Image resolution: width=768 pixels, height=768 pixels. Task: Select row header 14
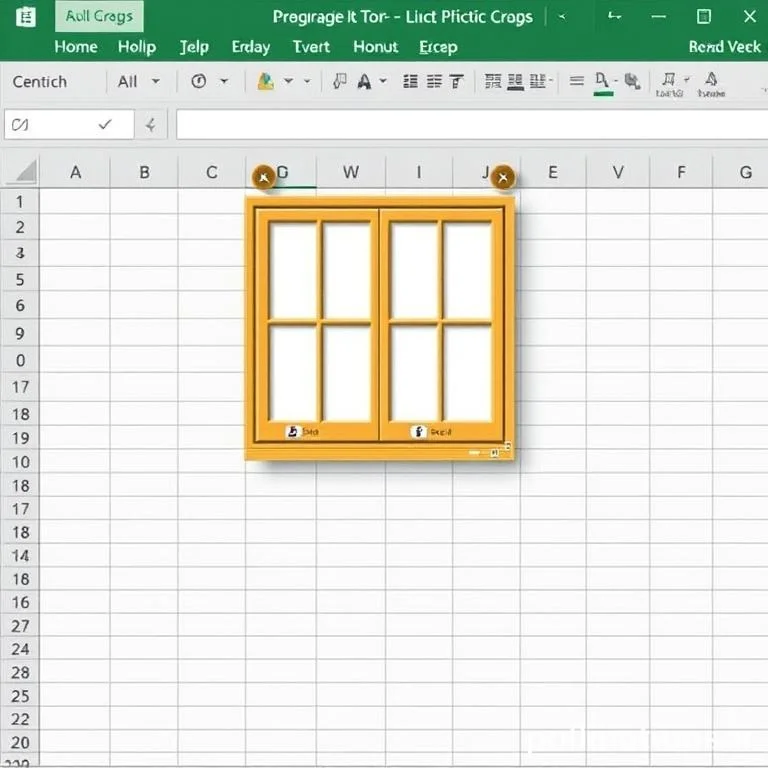click(x=20, y=556)
